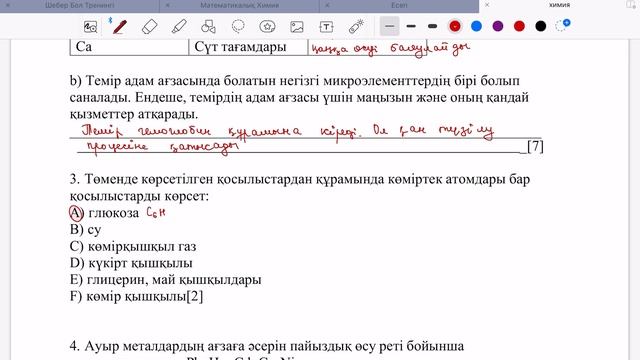Click the [7] score marker
Image resolution: width=640 pixels, height=360 pixels.
click(536, 146)
